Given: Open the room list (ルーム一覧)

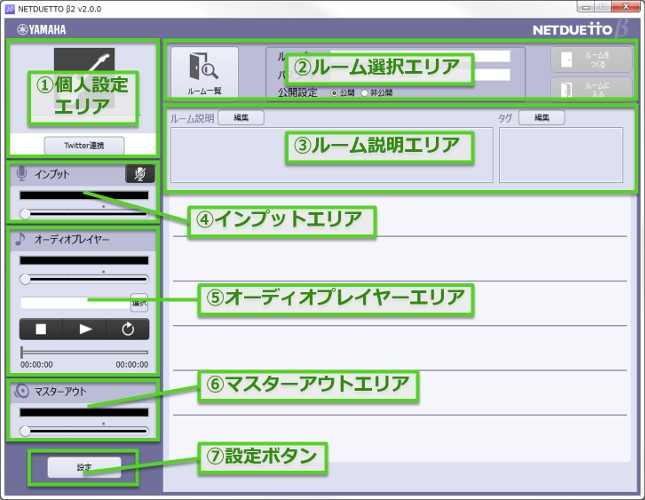Looking at the screenshot, I should click(204, 72).
